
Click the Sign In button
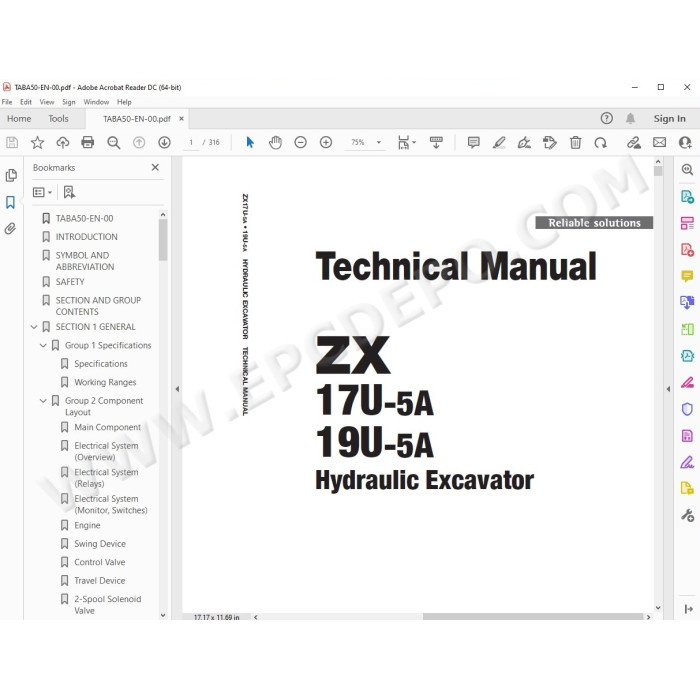[669, 119]
